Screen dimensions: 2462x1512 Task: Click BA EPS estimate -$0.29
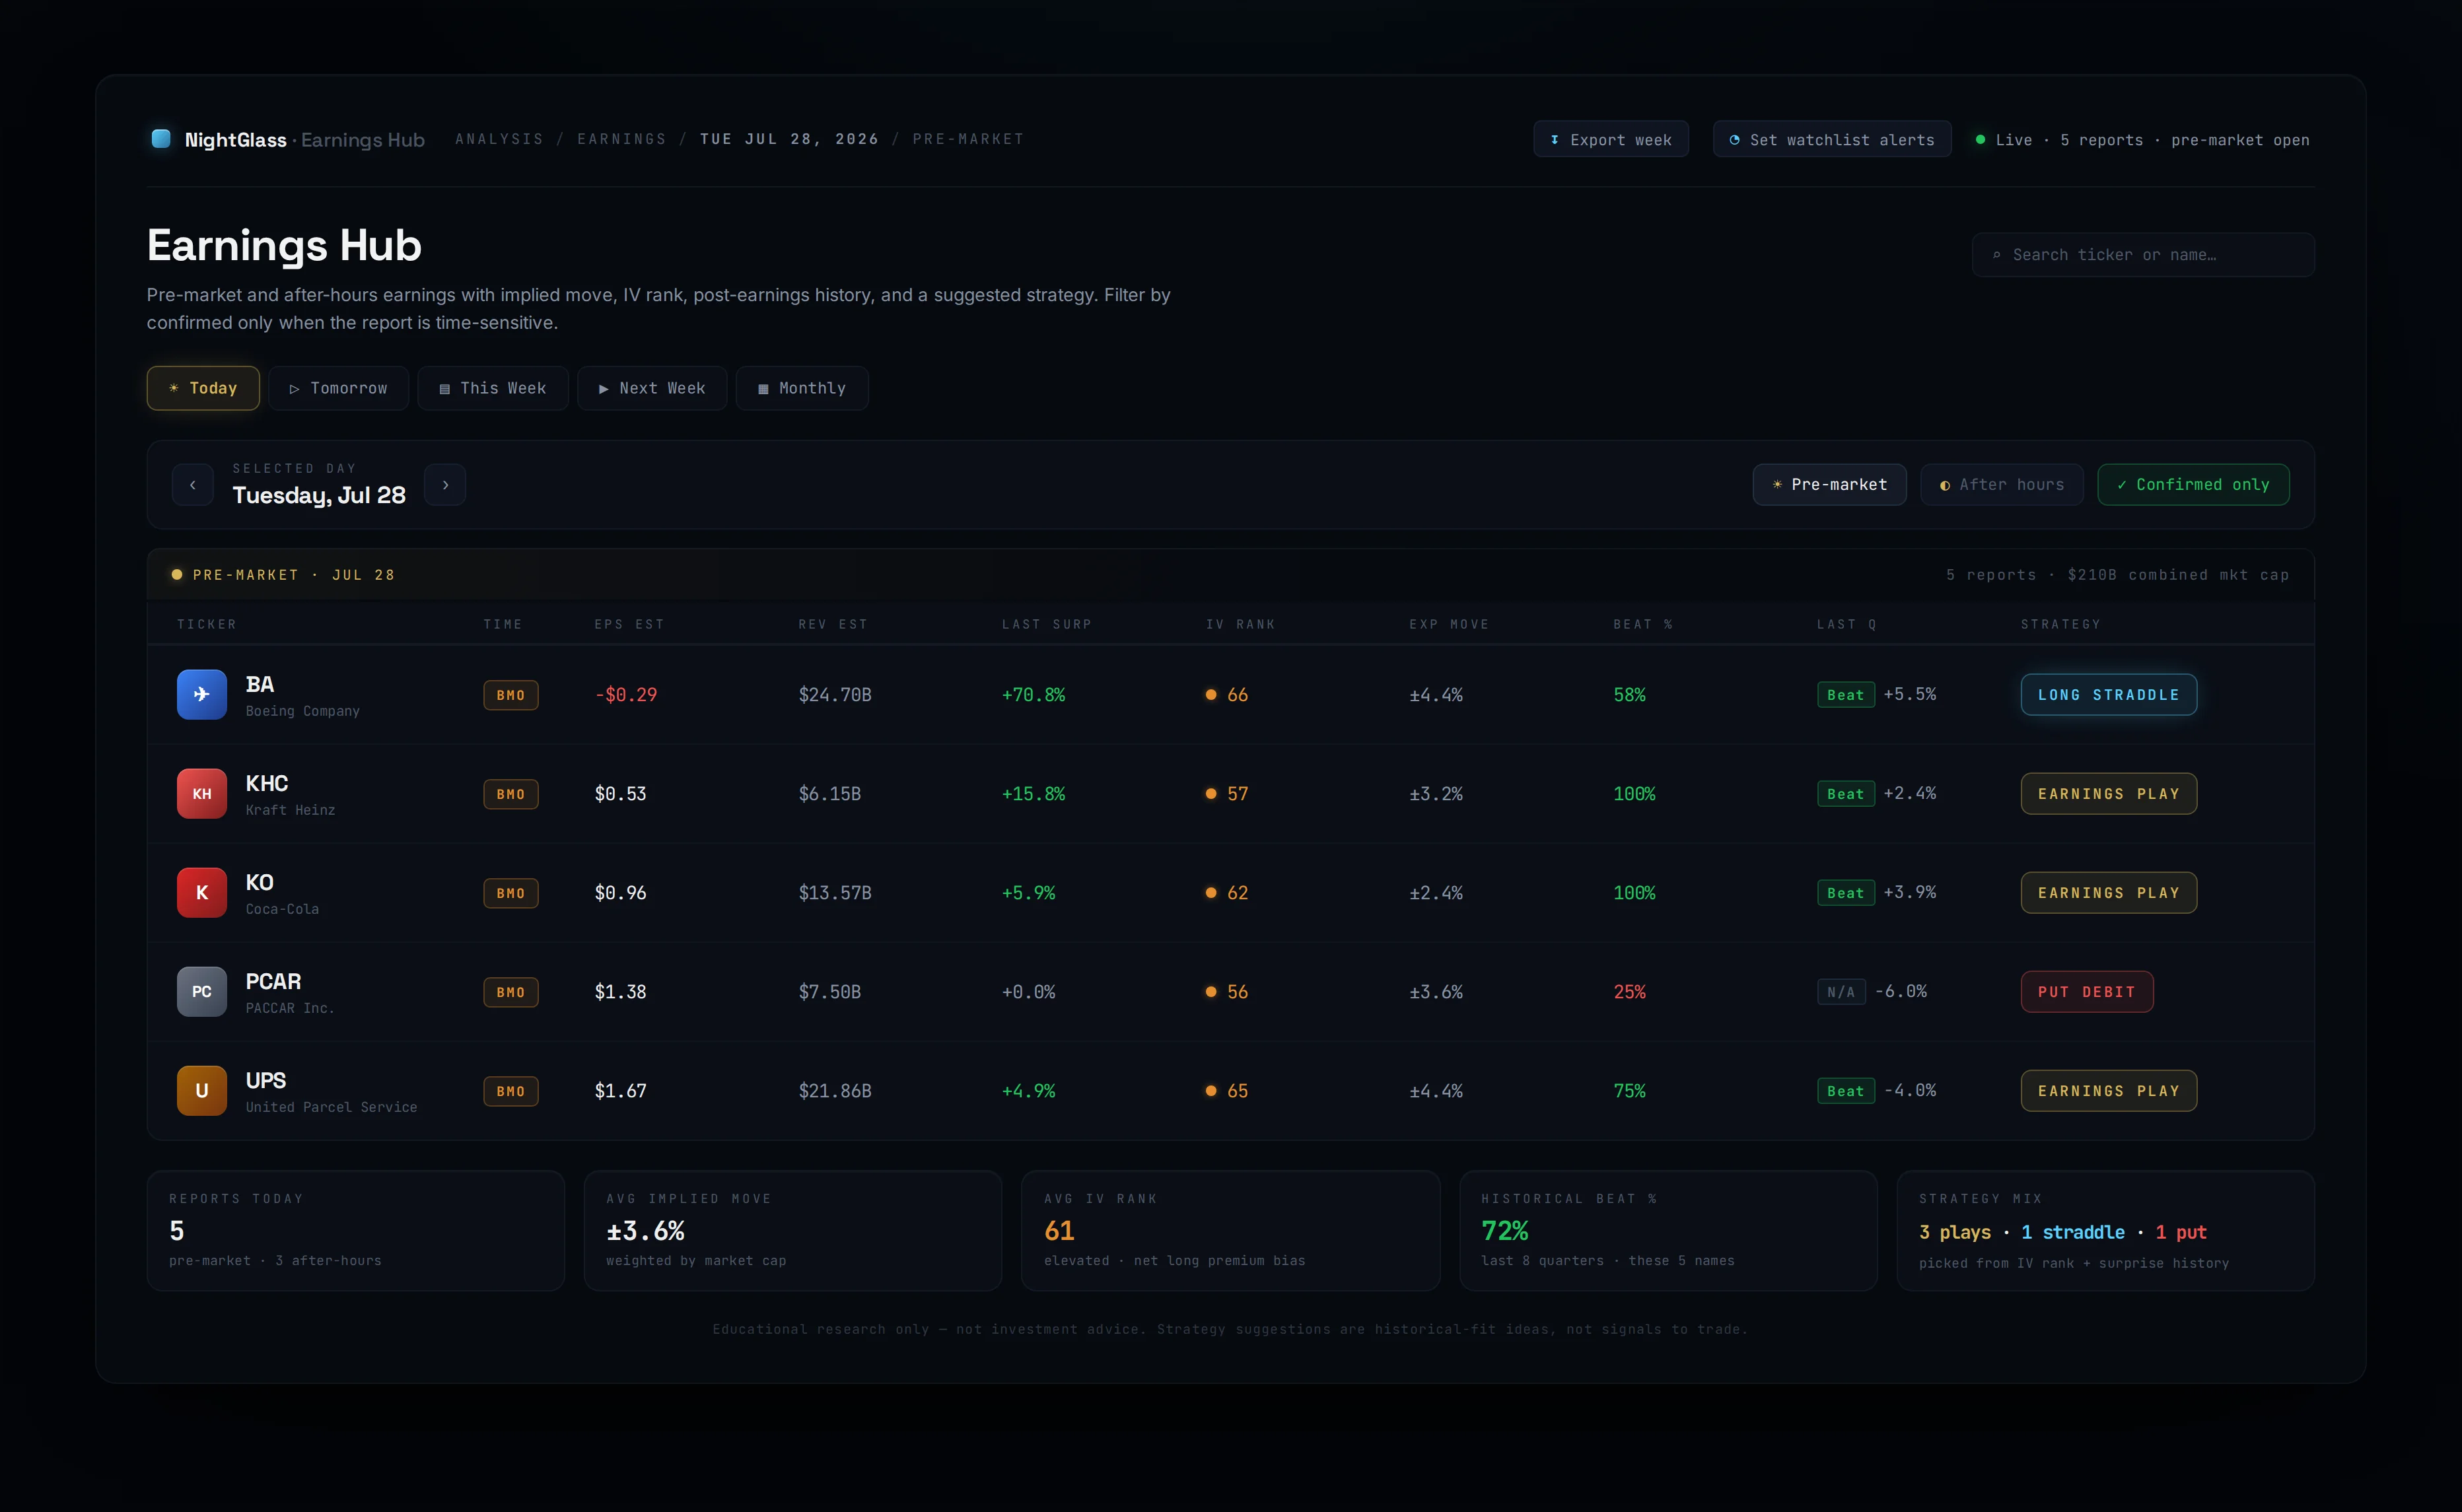click(x=626, y=694)
